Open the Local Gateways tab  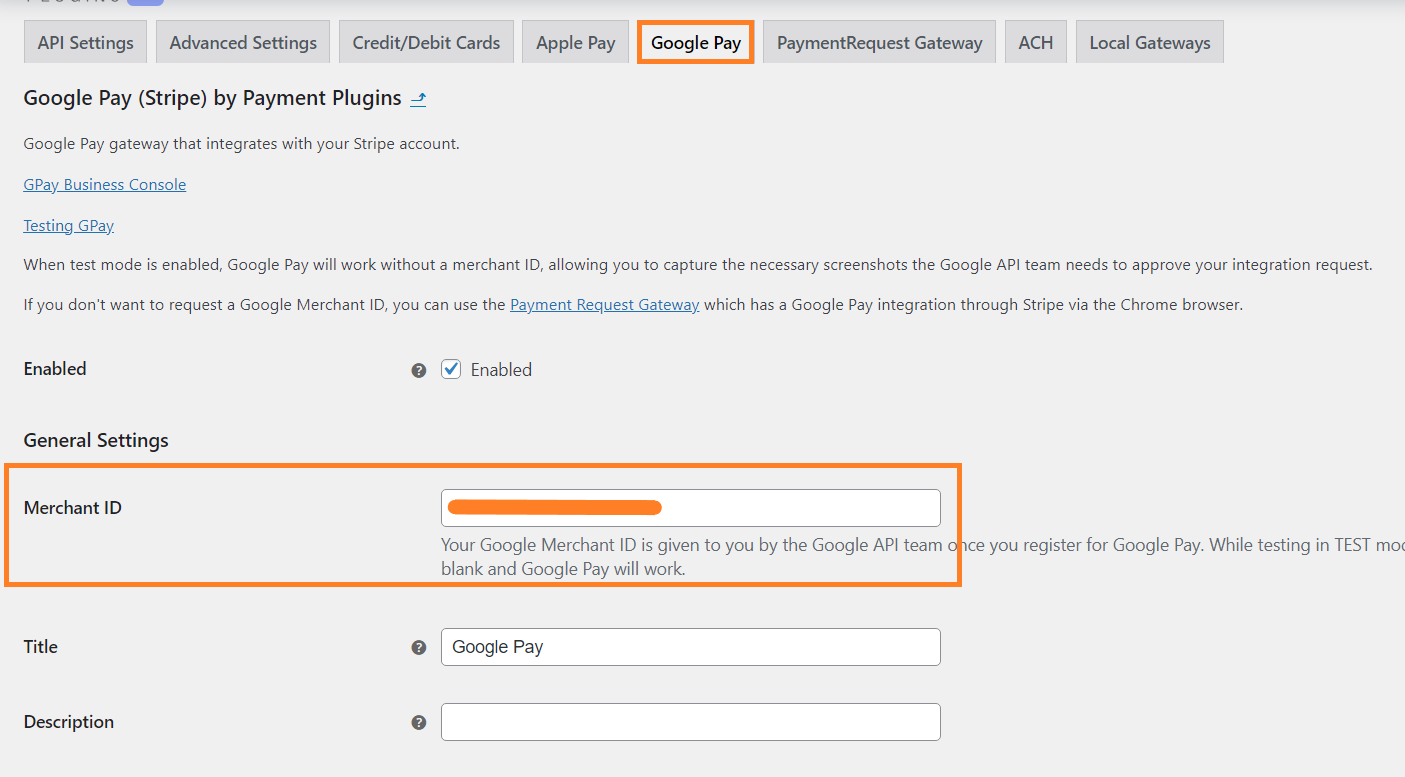[1150, 43]
